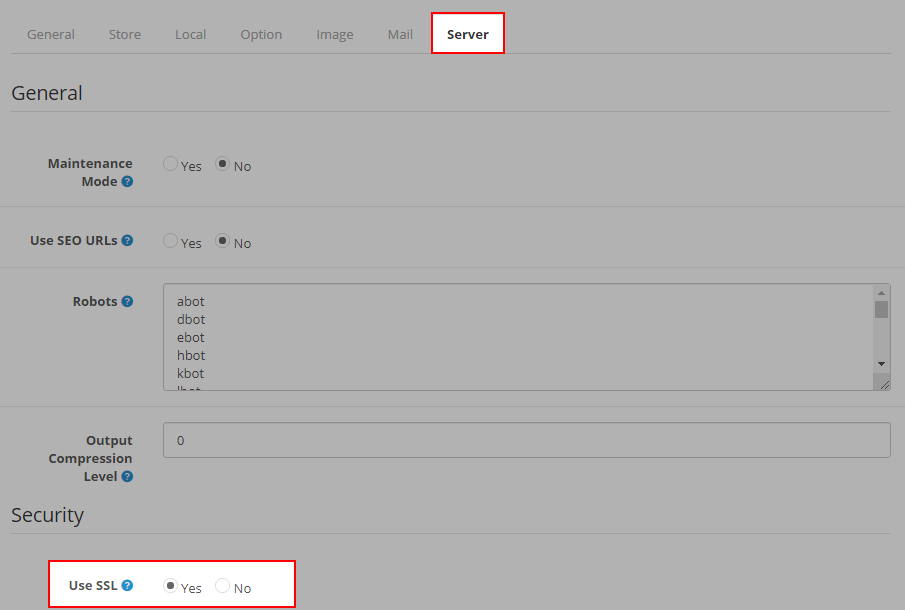View Output Compression Level help icon
Screen dimensions: 905x610
click(x=128, y=476)
